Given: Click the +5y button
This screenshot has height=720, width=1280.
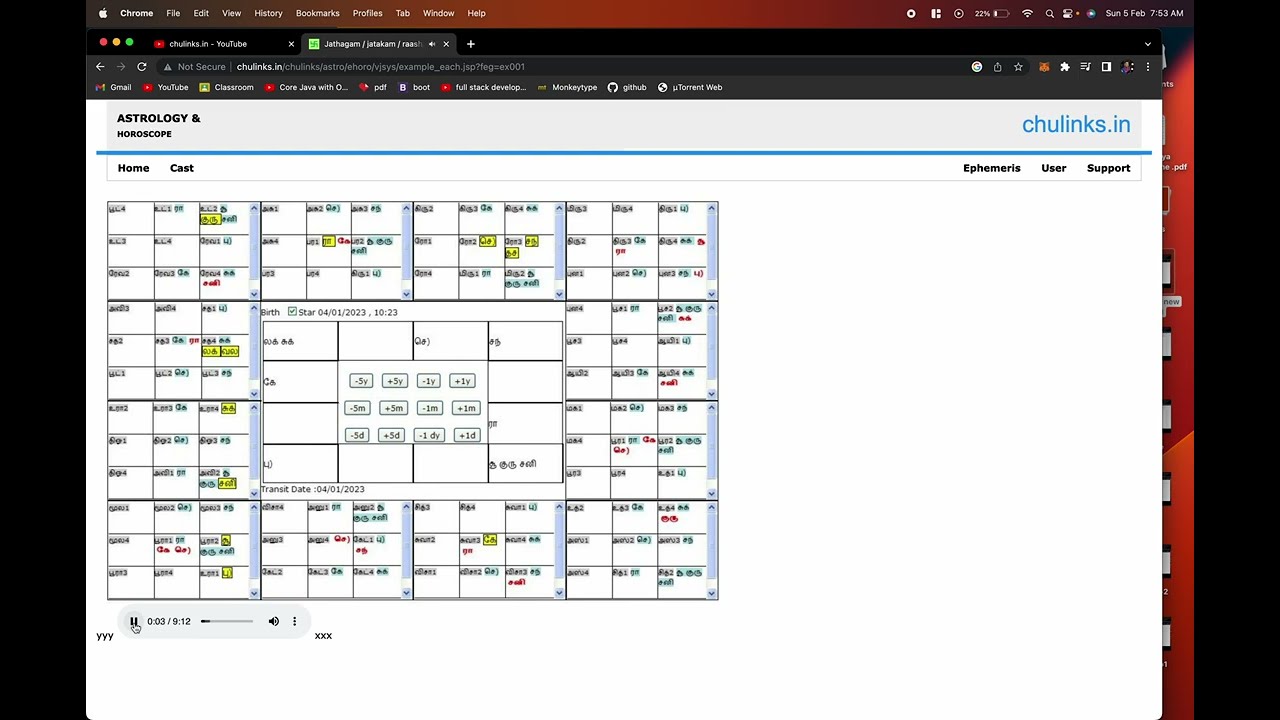Looking at the screenshot, I should (394, 381).
